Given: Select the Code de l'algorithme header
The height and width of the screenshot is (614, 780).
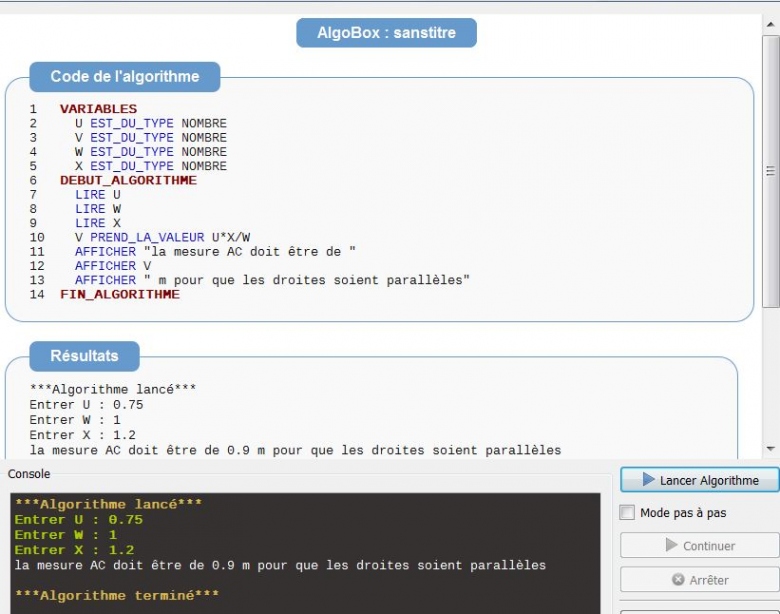Looking at the screenshot, I should click(x=124, y=77).
